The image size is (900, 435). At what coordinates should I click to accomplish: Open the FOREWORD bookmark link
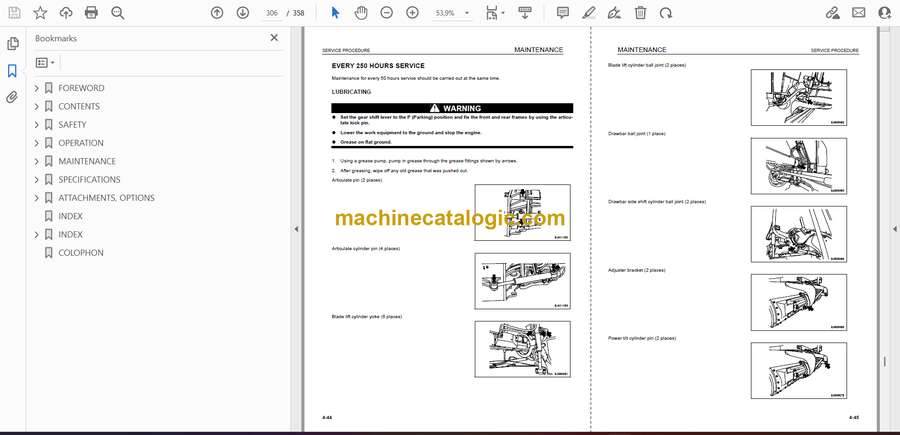[x=81, y=88]
